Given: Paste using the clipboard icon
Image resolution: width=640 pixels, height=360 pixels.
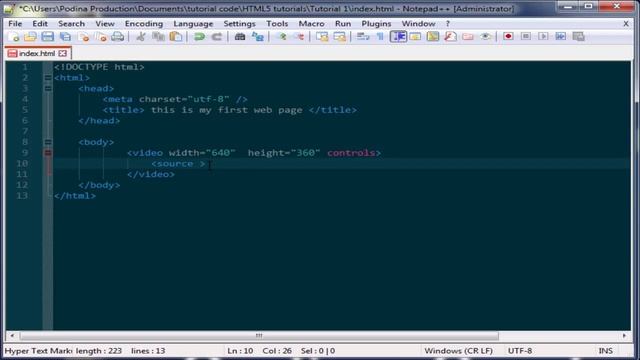Looking at the screenshot, I should tap(176, 37).
